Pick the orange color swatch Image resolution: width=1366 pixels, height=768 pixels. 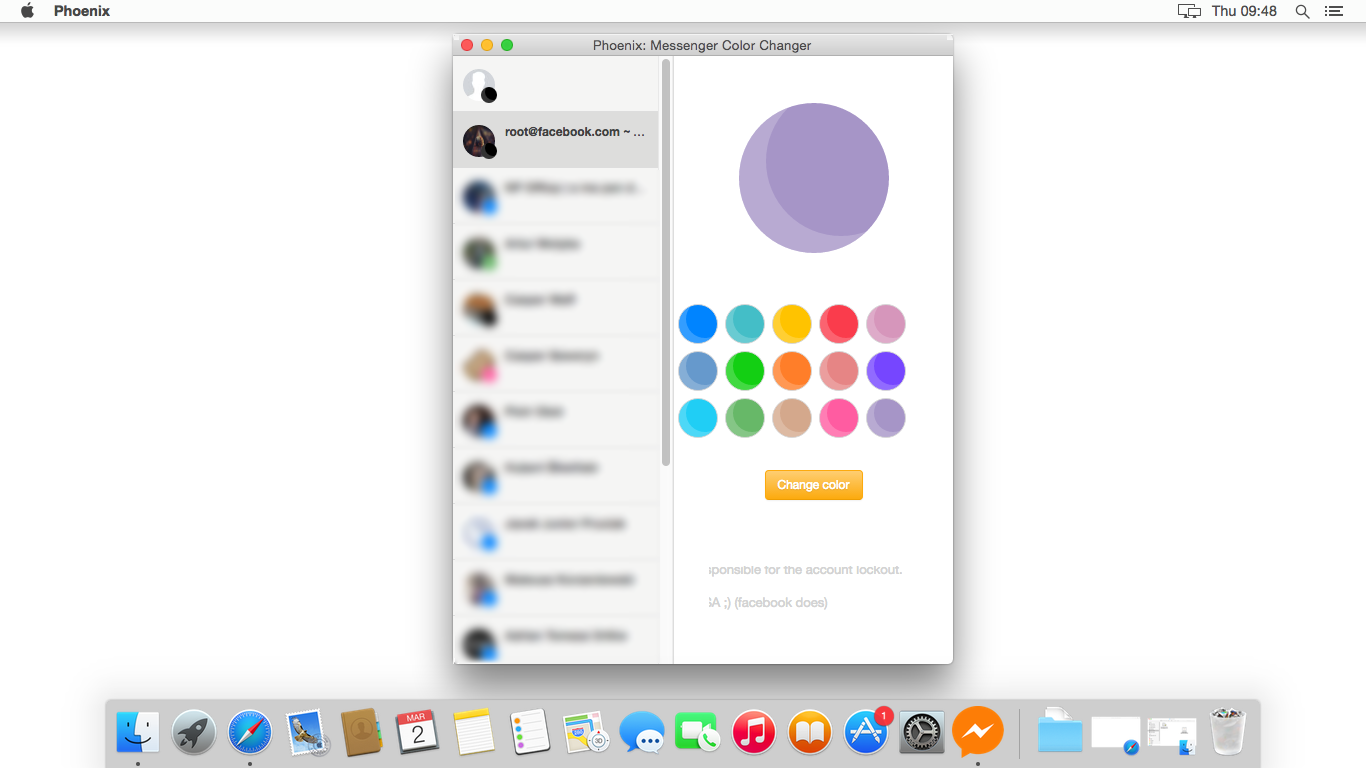pyautogui.click(x=792, y=371)
